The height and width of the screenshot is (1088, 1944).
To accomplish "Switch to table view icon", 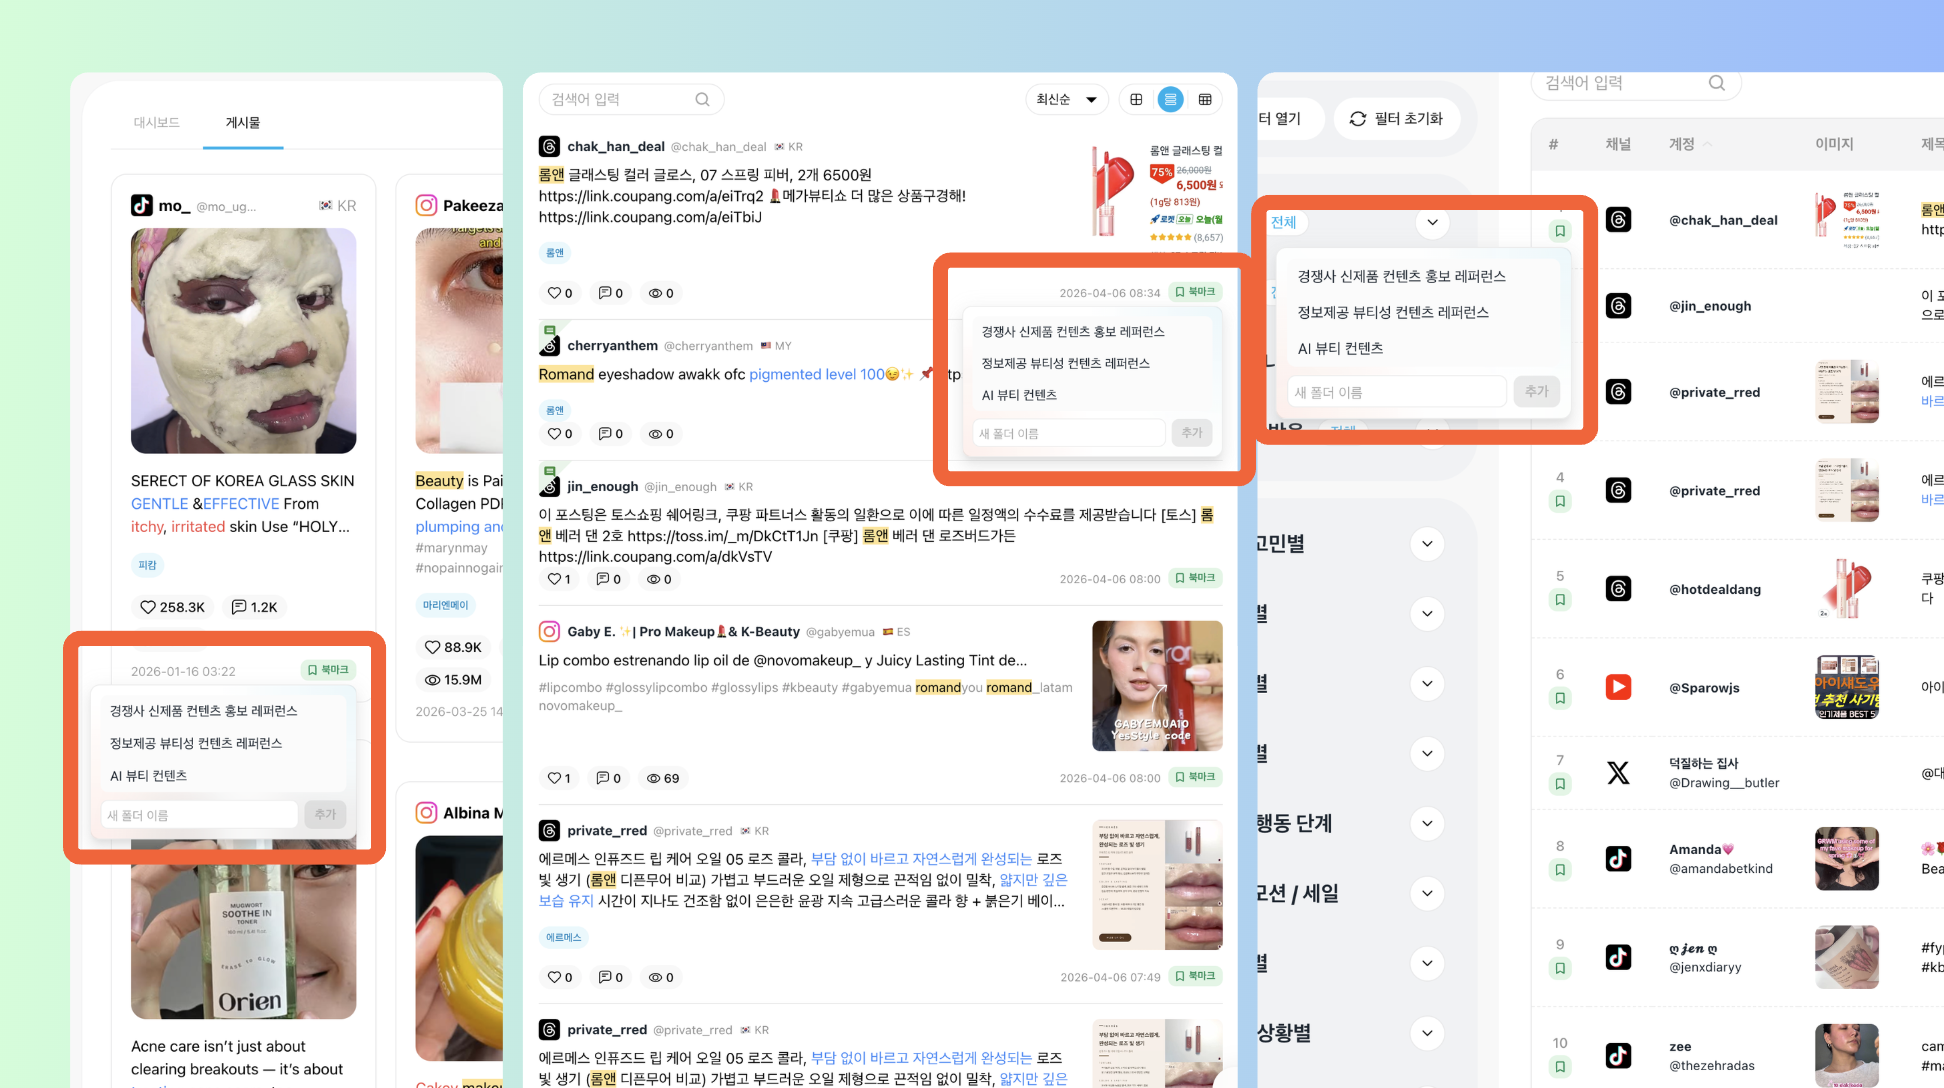I will (x=1205, y=99).
